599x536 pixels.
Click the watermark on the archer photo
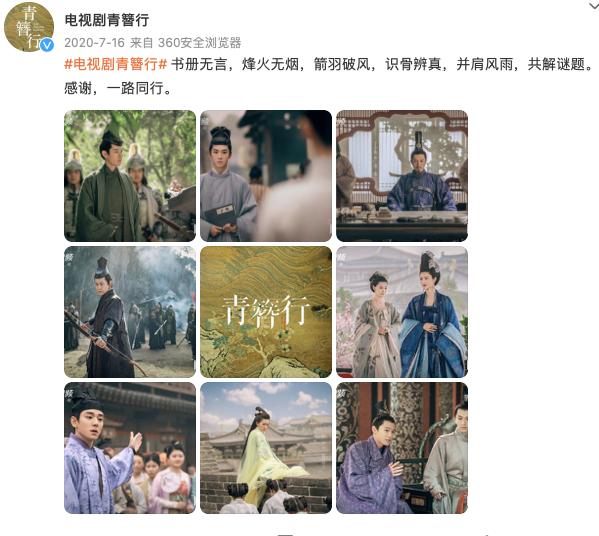69,257
